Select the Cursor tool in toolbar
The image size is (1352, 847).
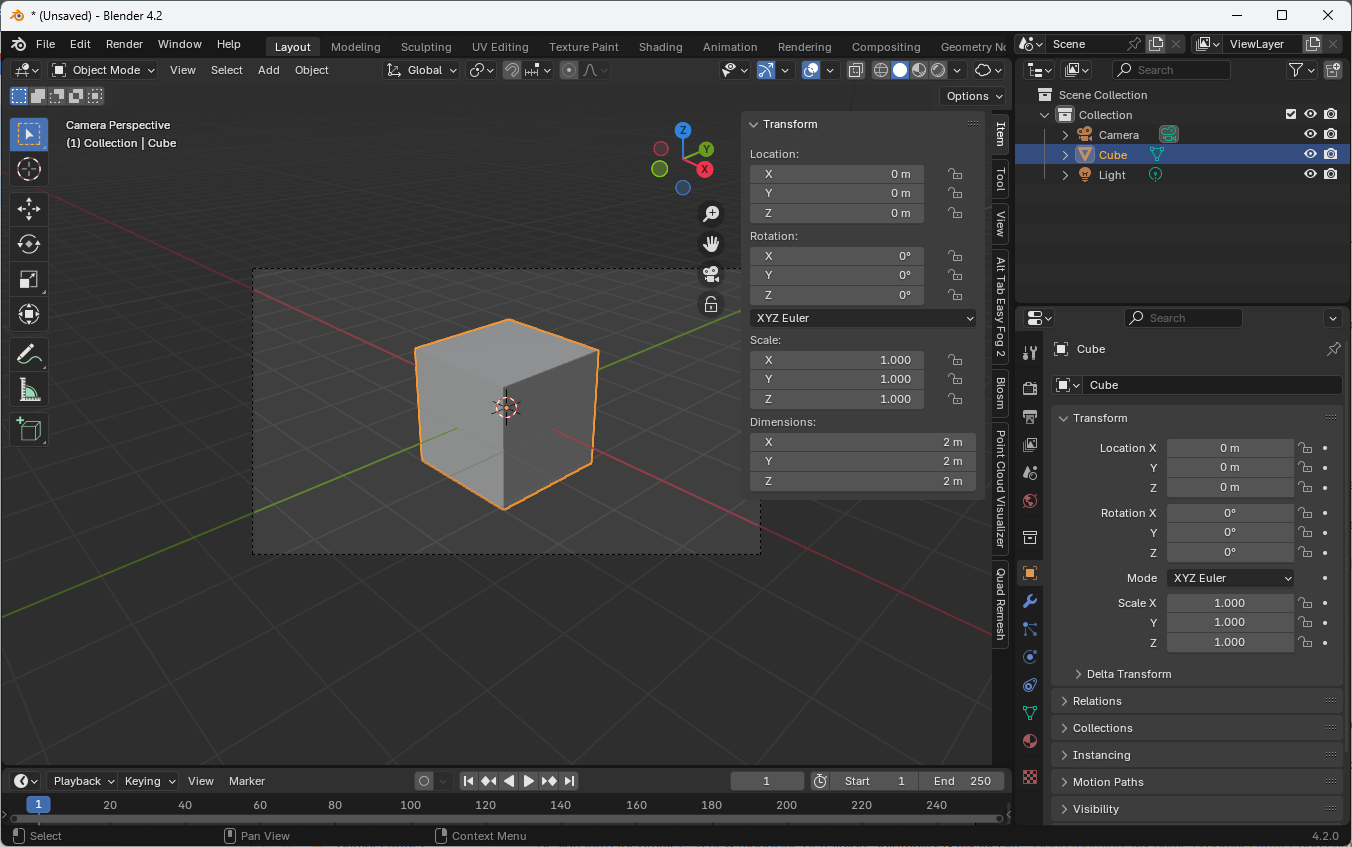[29, 169]
